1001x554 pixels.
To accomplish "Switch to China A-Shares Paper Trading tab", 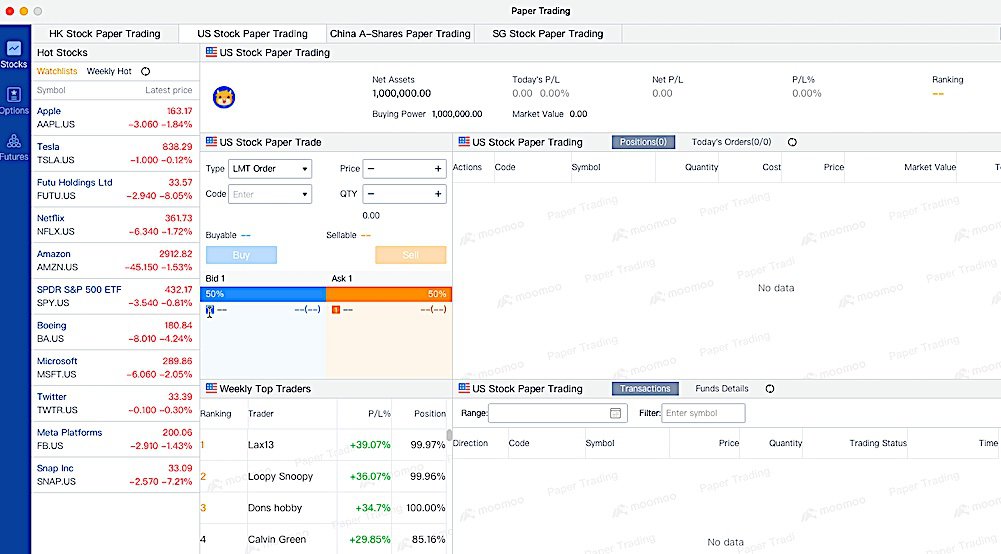I will click(400, 34).
